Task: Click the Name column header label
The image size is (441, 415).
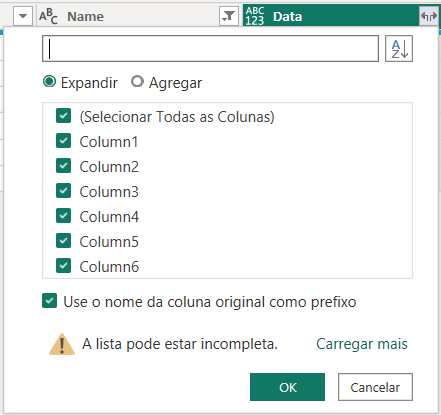Action: [x=85, y=16]
